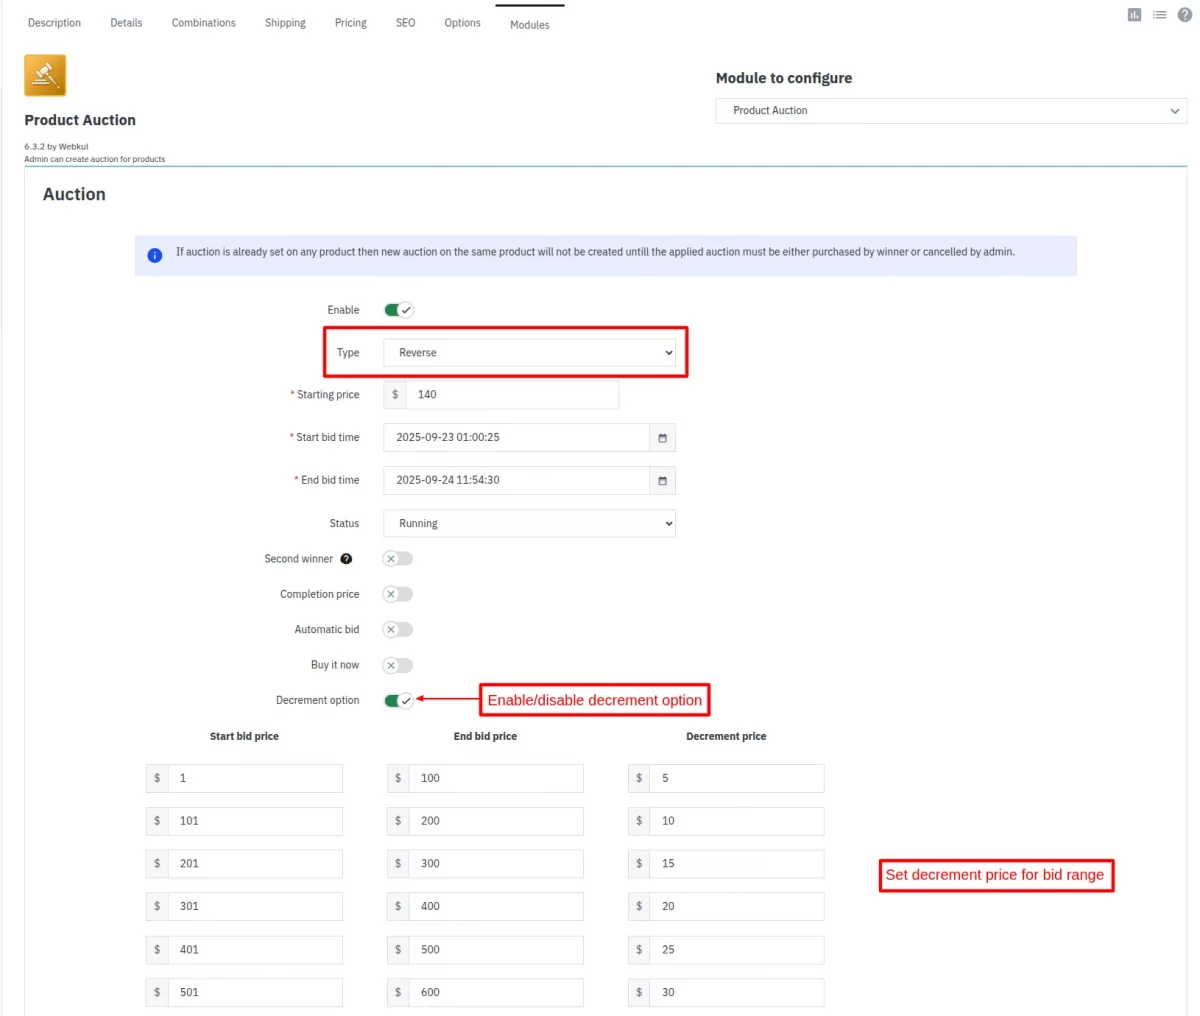Image resolution: width=1200 pixels, height=1016 pixels.
Task: Click the Decrement price field with 5
Action: (737, 779)
